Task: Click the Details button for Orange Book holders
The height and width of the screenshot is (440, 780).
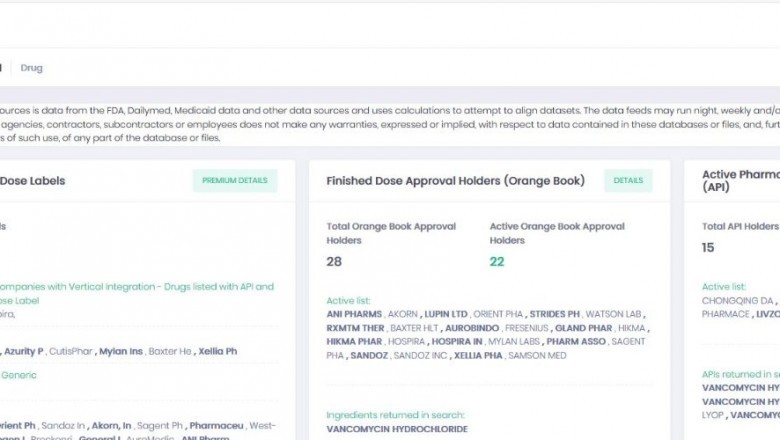Action: click(x=628, y=181)
